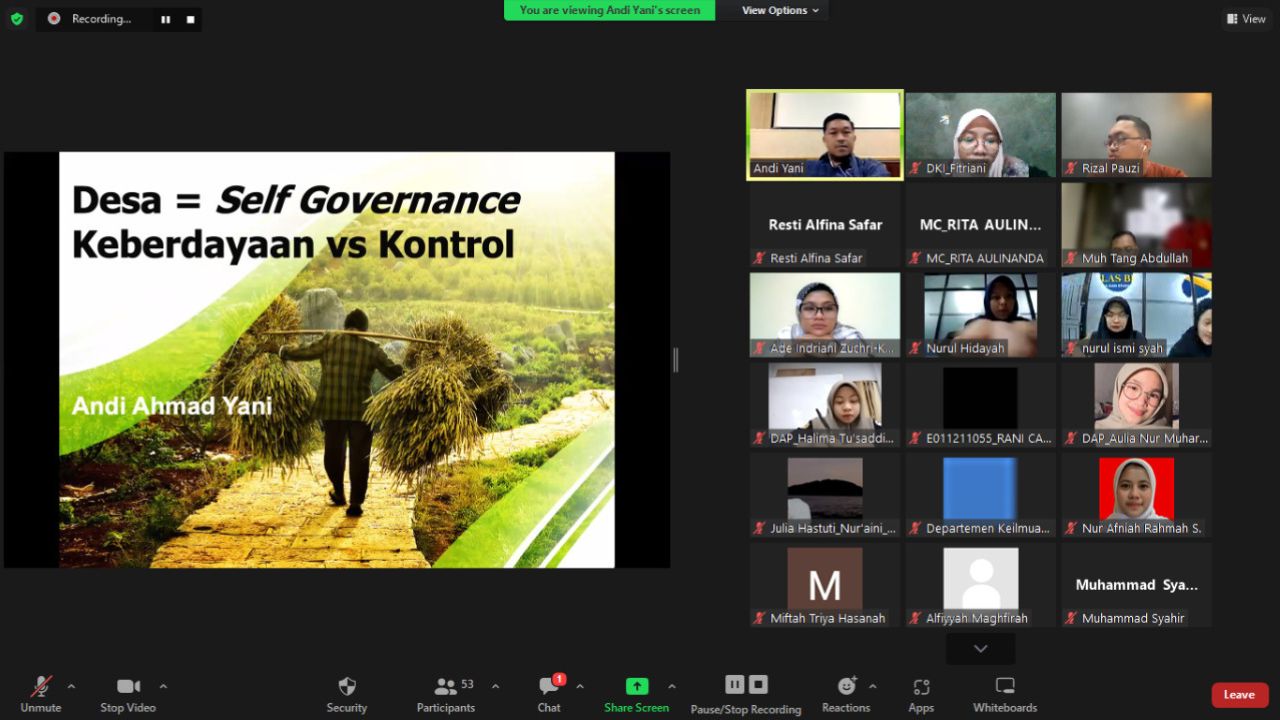Expand video options arrow beside Stop Video

click(163, 686)
